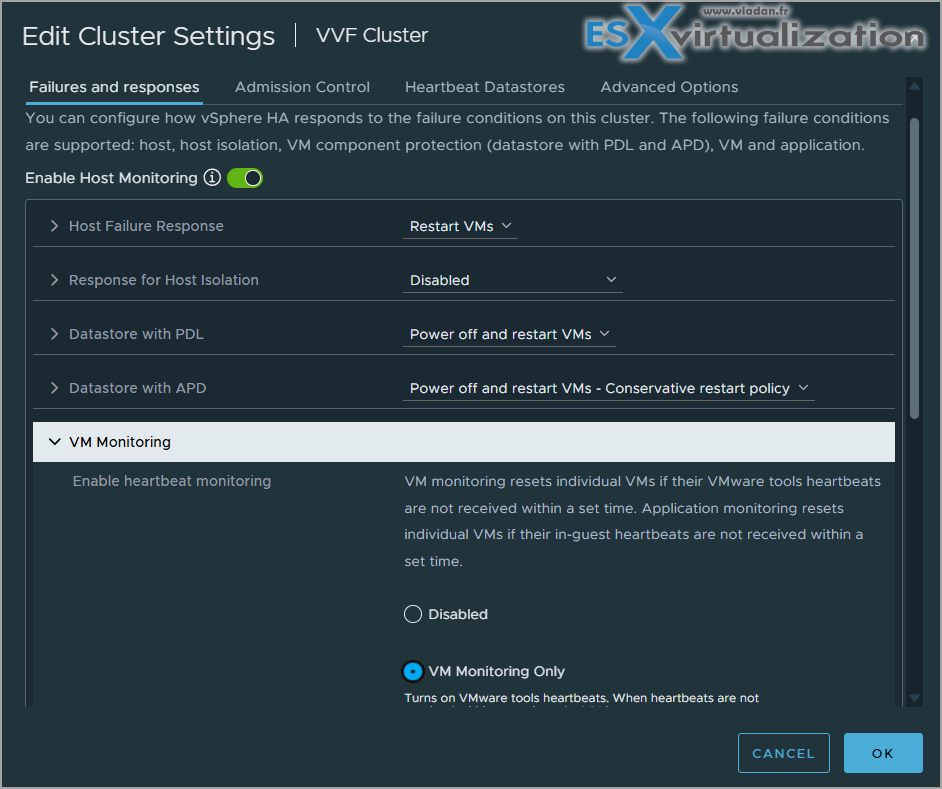Click the scrollbar down arrow
942x789 pixels.
point(914,698)
